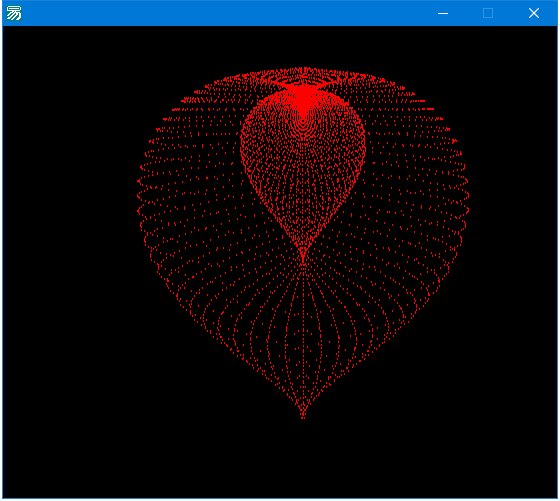Click the outer heart's right scalloped edge
The width and height of the screenshot is (560, 501).
click(x=464, y=196)
